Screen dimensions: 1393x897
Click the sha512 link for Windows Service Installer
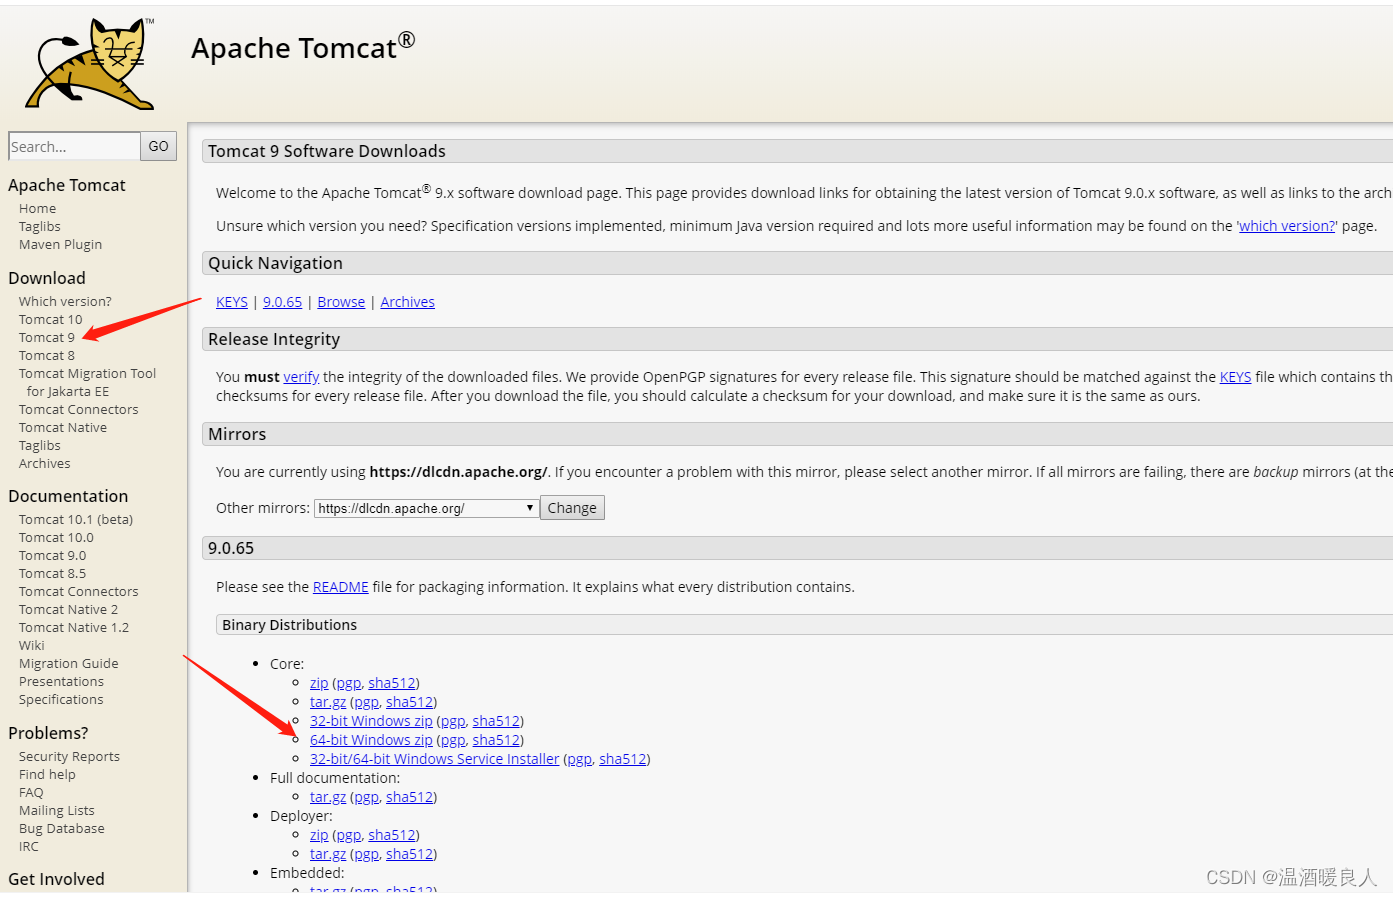(623, 759)
